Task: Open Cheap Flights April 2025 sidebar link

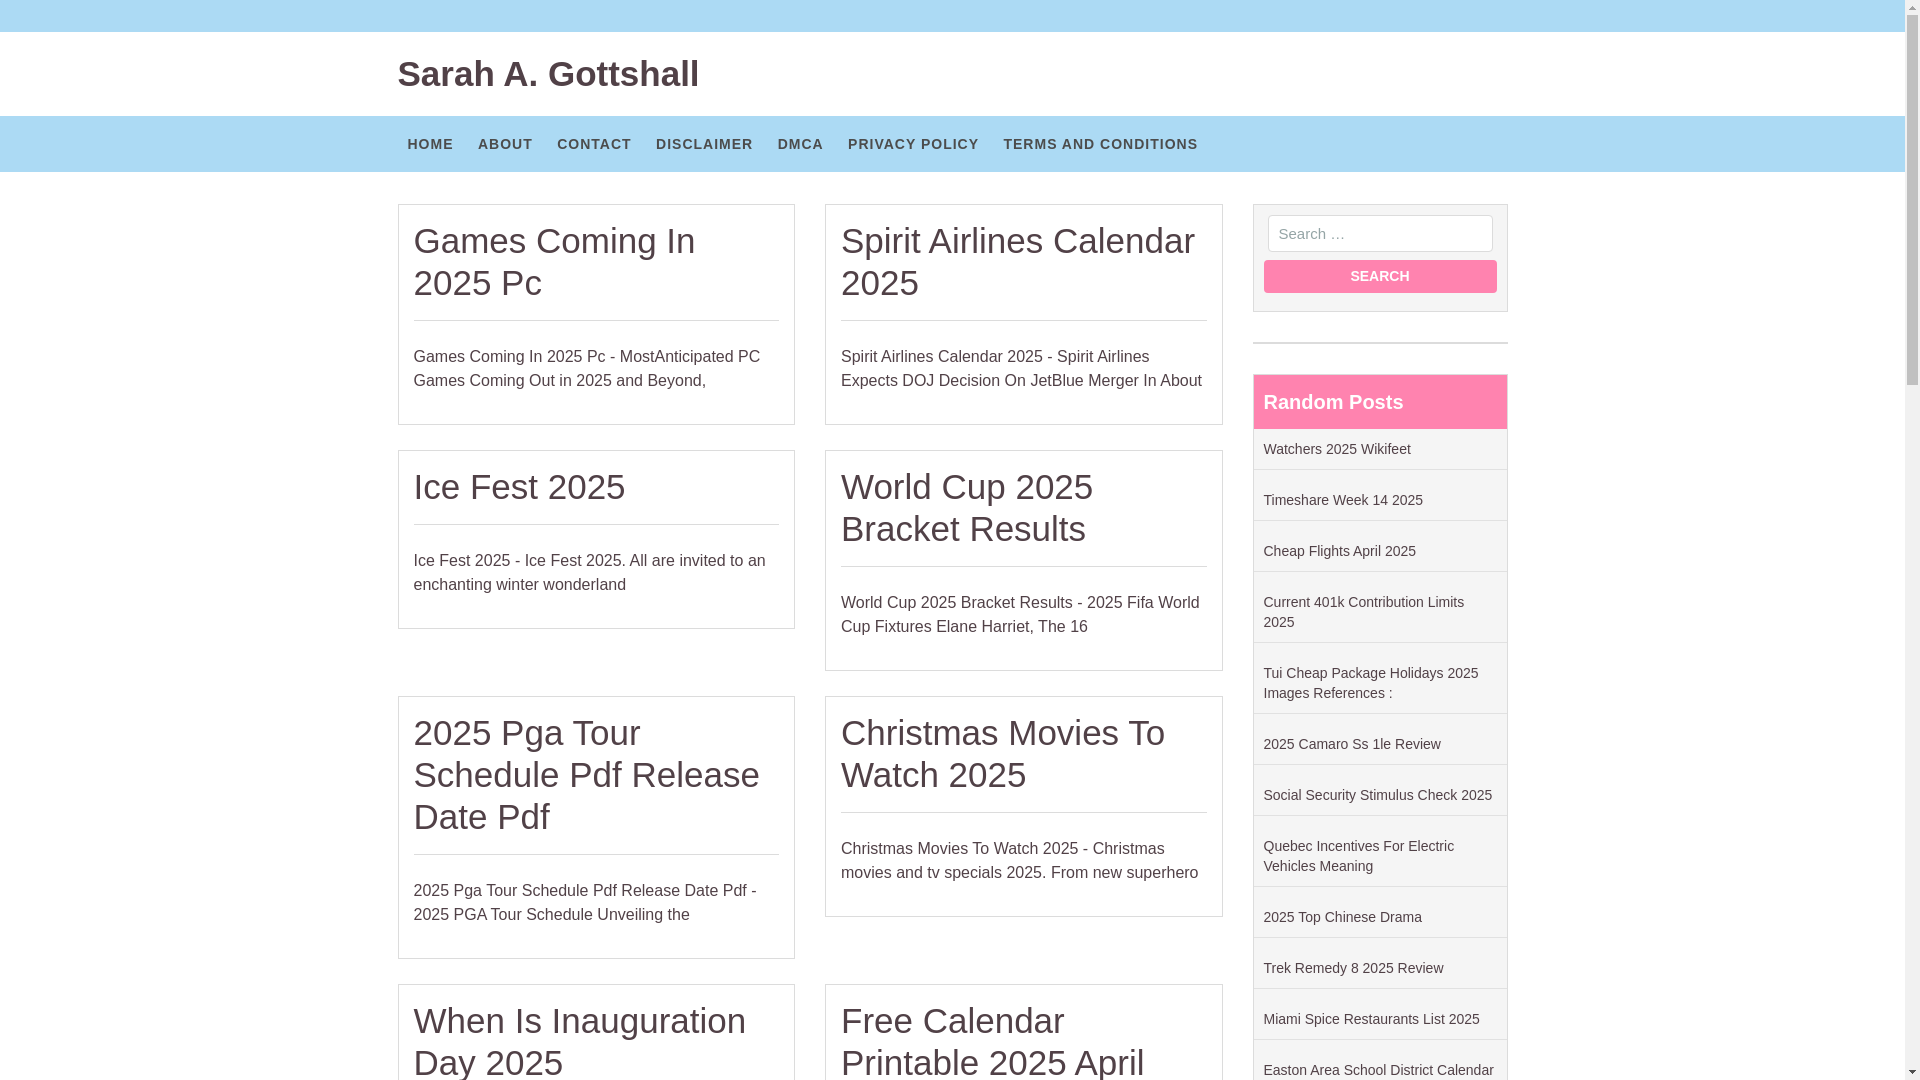Action: click(x=1340, y=551)
